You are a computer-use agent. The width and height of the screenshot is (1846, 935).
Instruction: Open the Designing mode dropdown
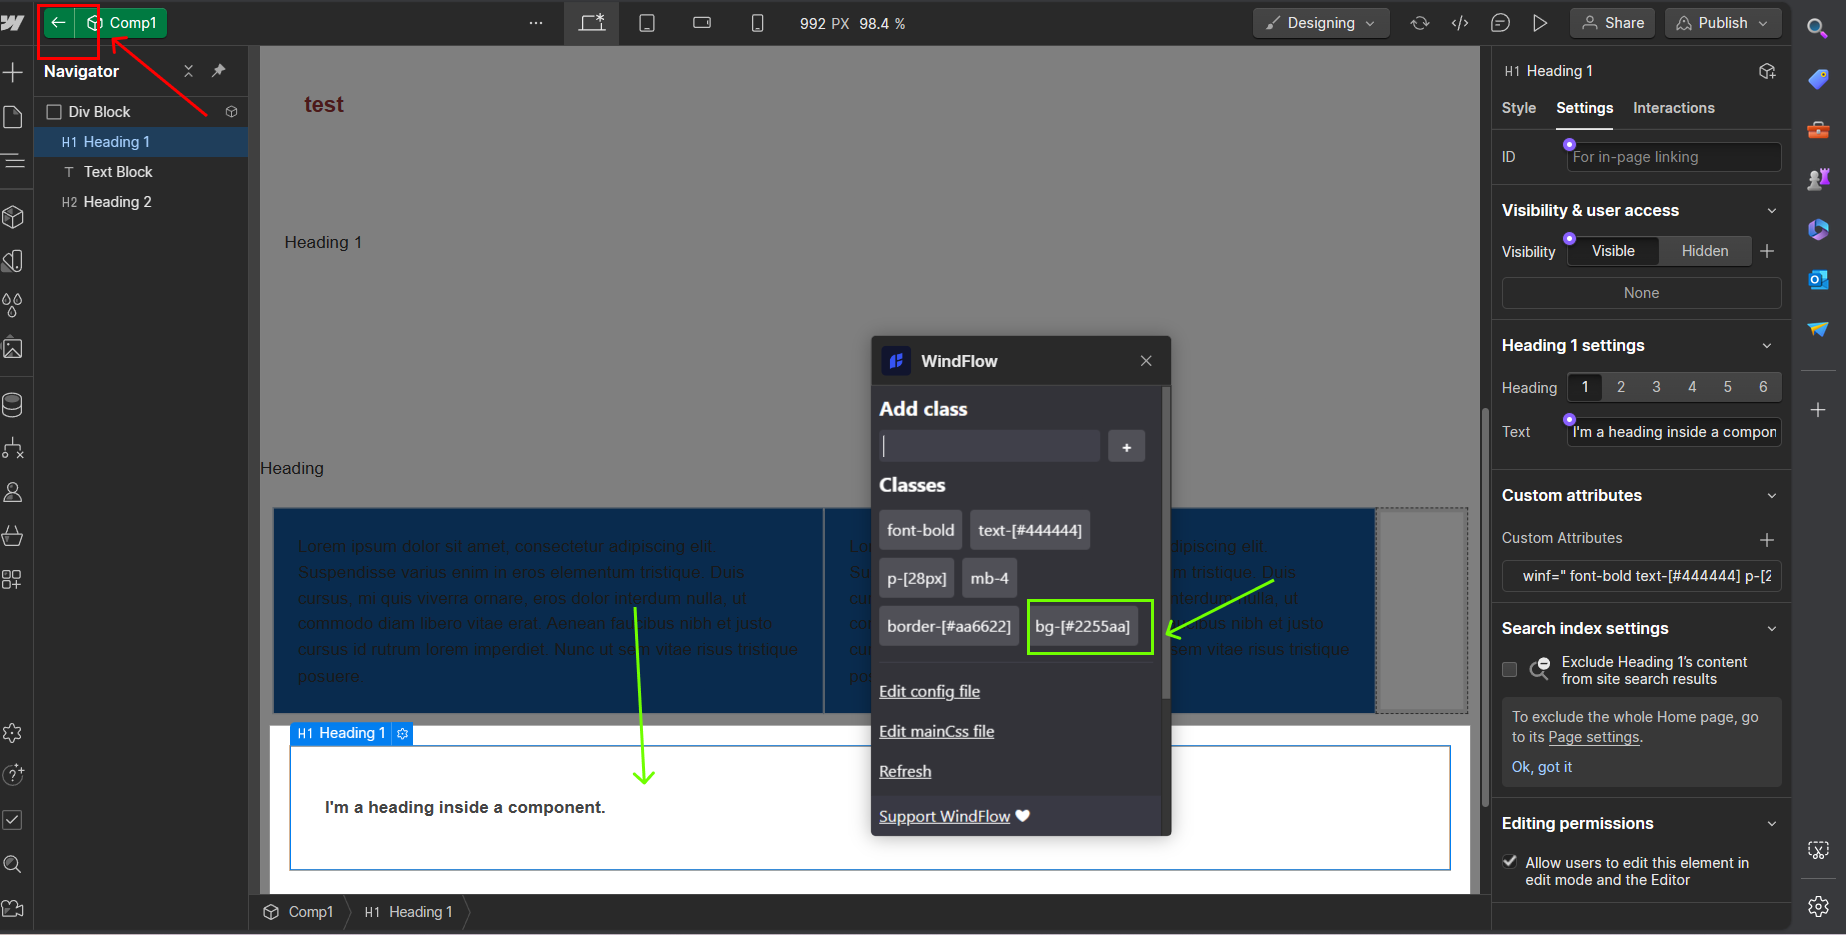[1320, 23]
